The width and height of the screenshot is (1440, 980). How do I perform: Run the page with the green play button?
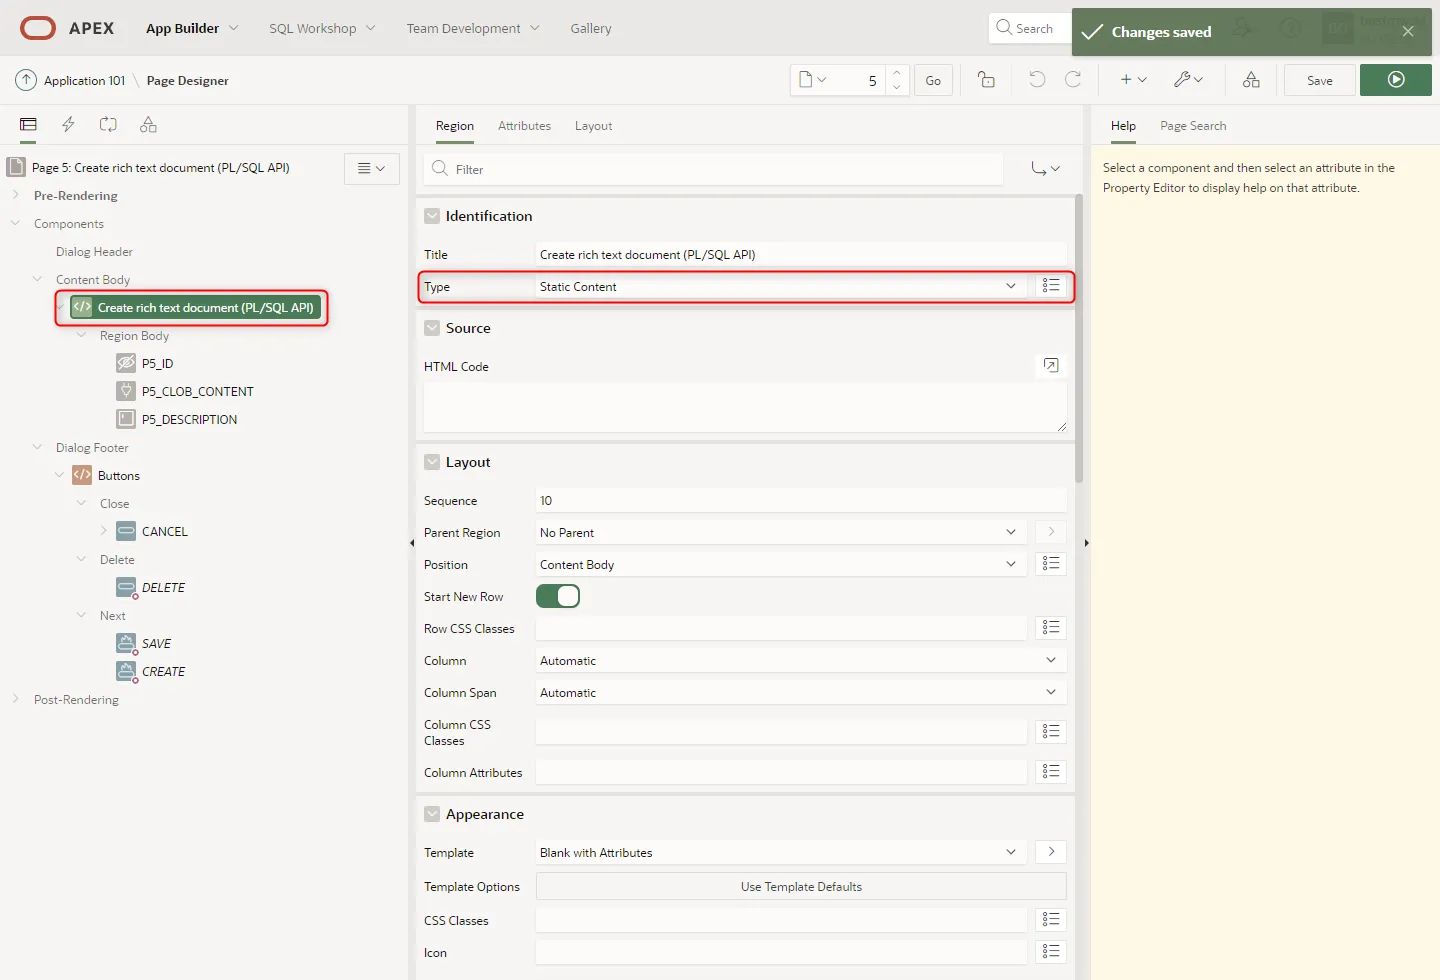1396,80
